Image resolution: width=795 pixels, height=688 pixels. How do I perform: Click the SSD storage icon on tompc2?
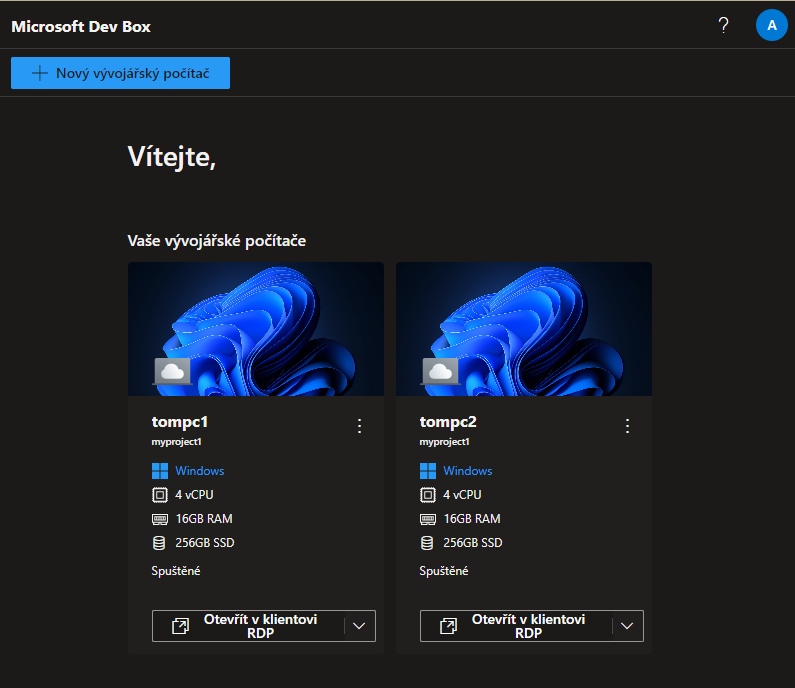click(427, 543)
